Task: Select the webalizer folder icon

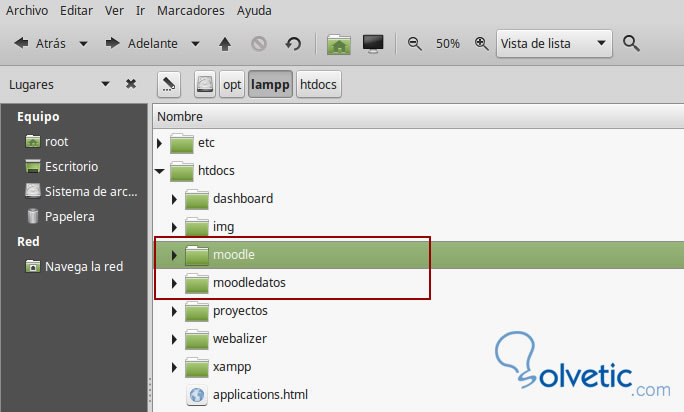Action: [x=197, y=339]
